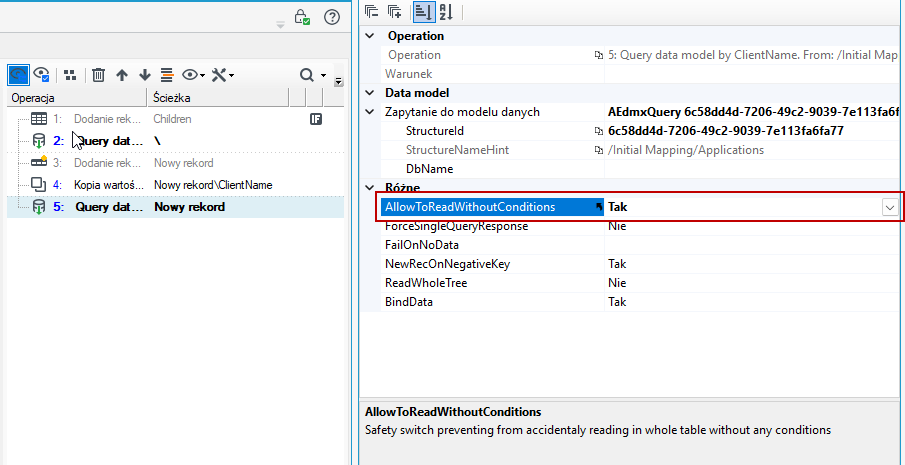905x465 pixels.
Task: Click the AEdmxQuery value text
Action: [x=753, y=112]
